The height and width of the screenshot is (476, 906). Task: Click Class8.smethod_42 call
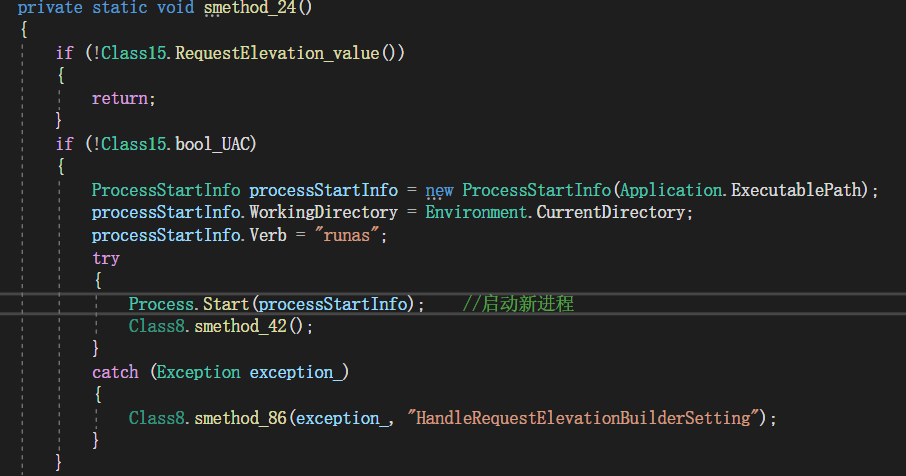(x=221, y=326)
